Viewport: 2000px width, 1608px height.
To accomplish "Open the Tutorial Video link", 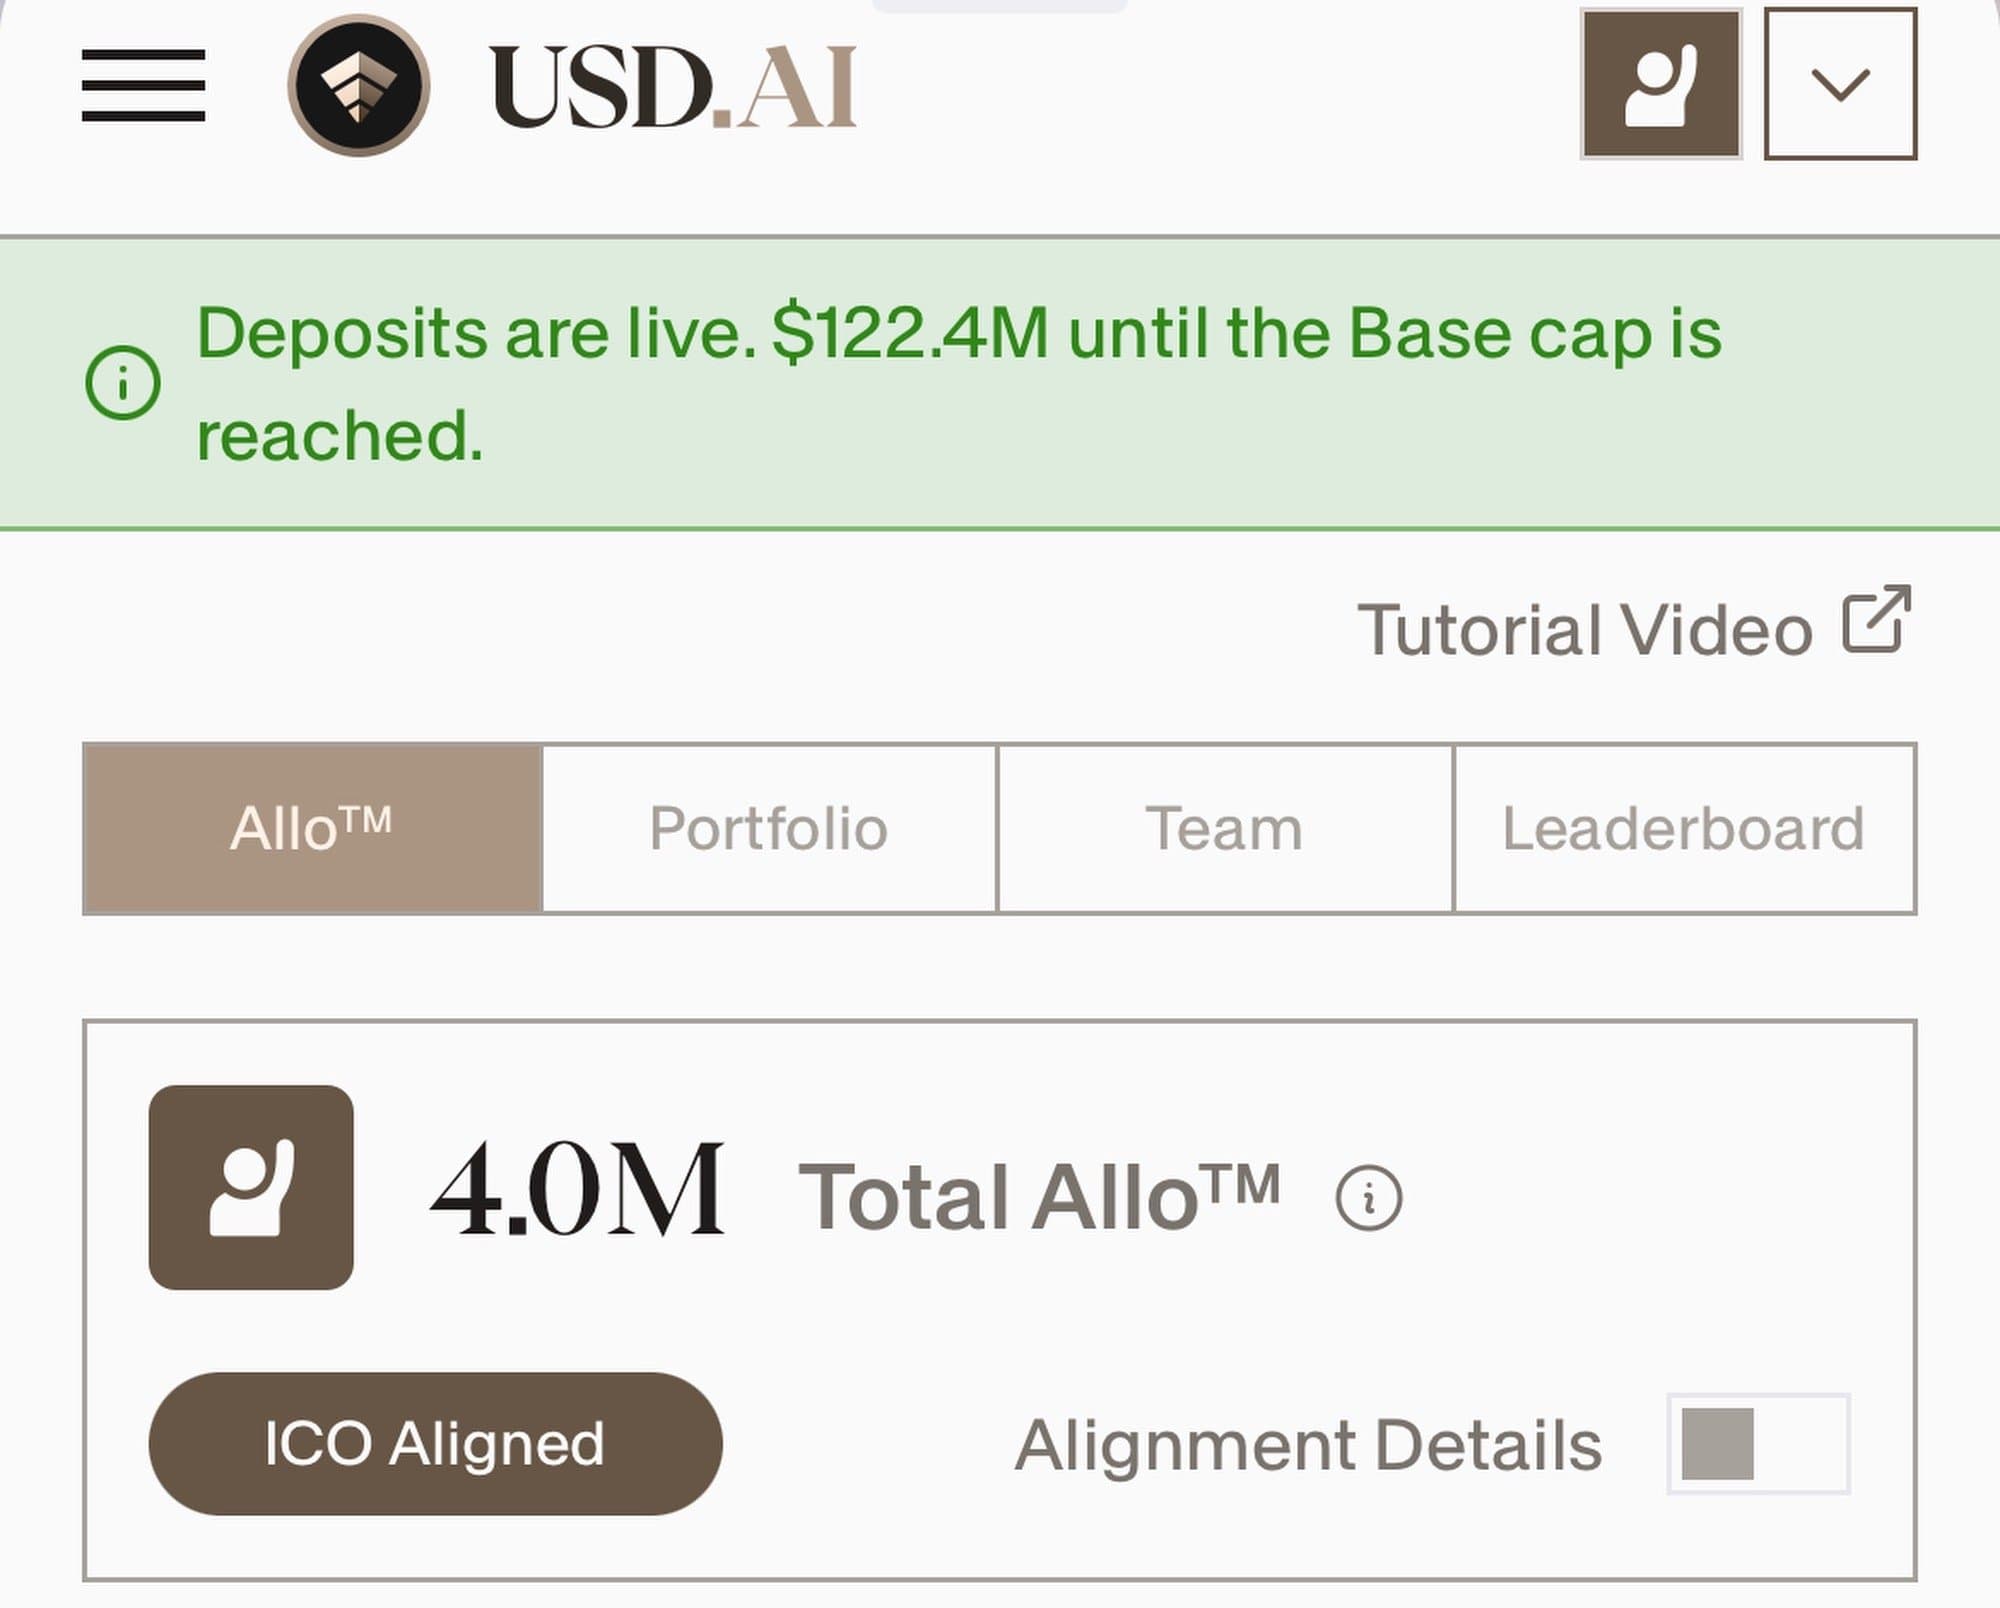I will tap(1584, 631).
